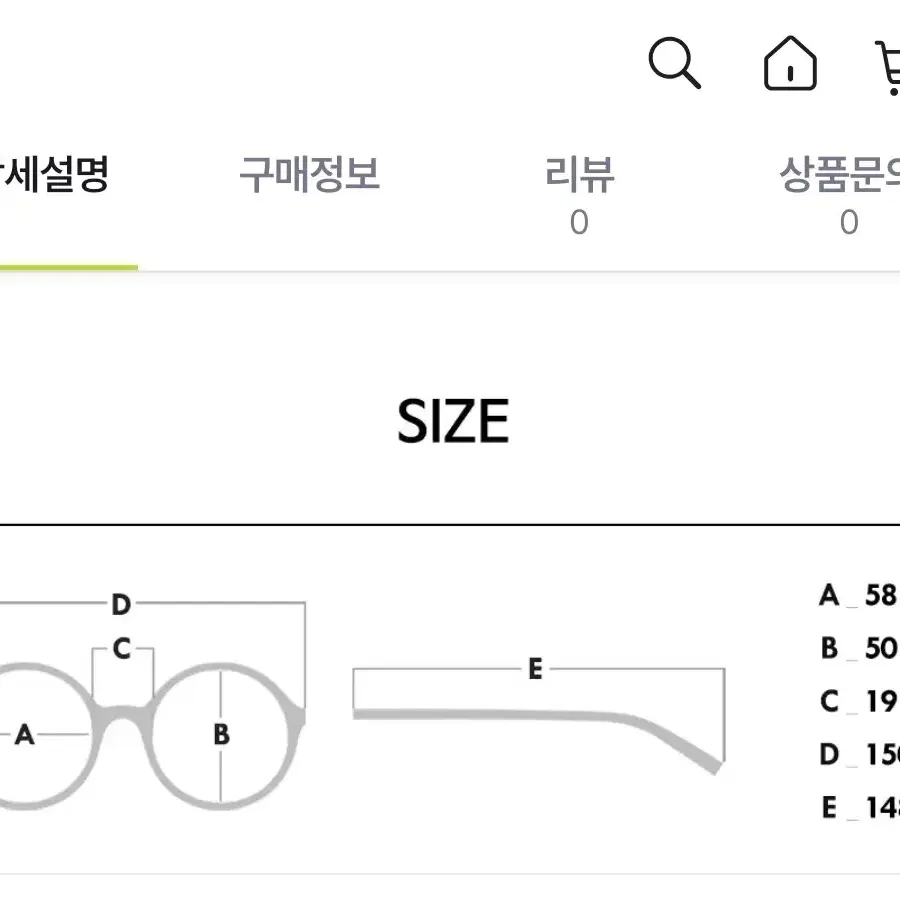The width and height of the screenshot is (900, 900).
Task: Click the B lens height label
Action: pos(222,734)
